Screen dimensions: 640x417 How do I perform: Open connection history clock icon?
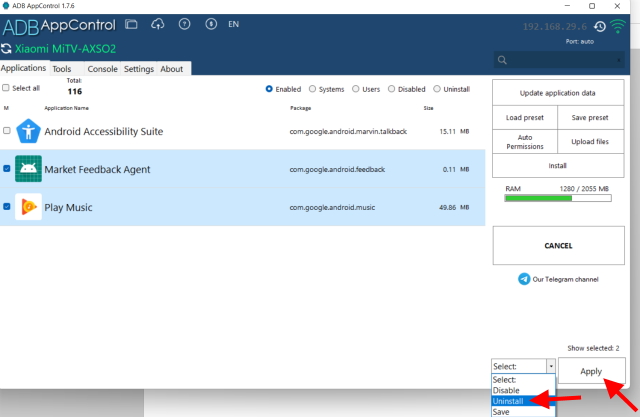[599, 27]
